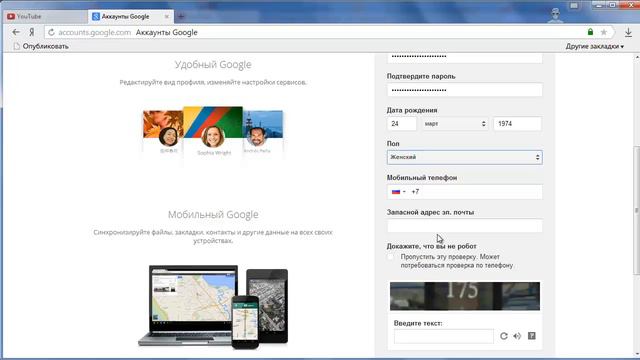
Task: Click the Докажите, что вы не робот text
Action: (x=431, y=246)
